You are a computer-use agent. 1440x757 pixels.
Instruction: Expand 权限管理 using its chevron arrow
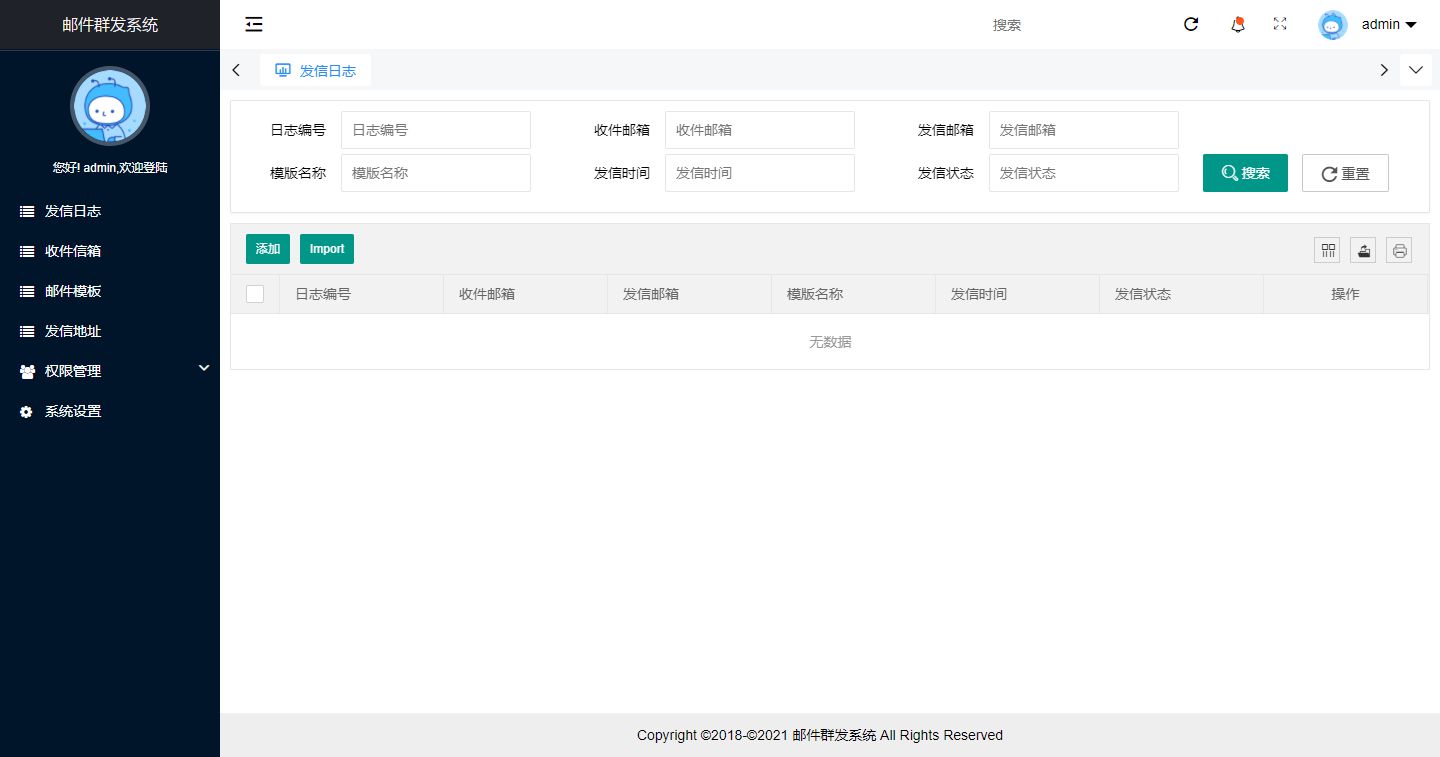tap(204, 368)
